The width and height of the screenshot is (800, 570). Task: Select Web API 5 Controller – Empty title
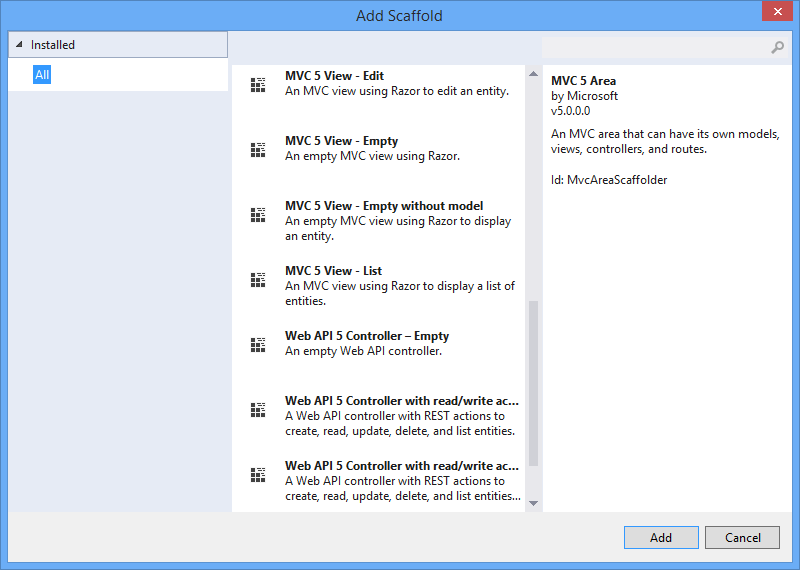click(367, 336)
